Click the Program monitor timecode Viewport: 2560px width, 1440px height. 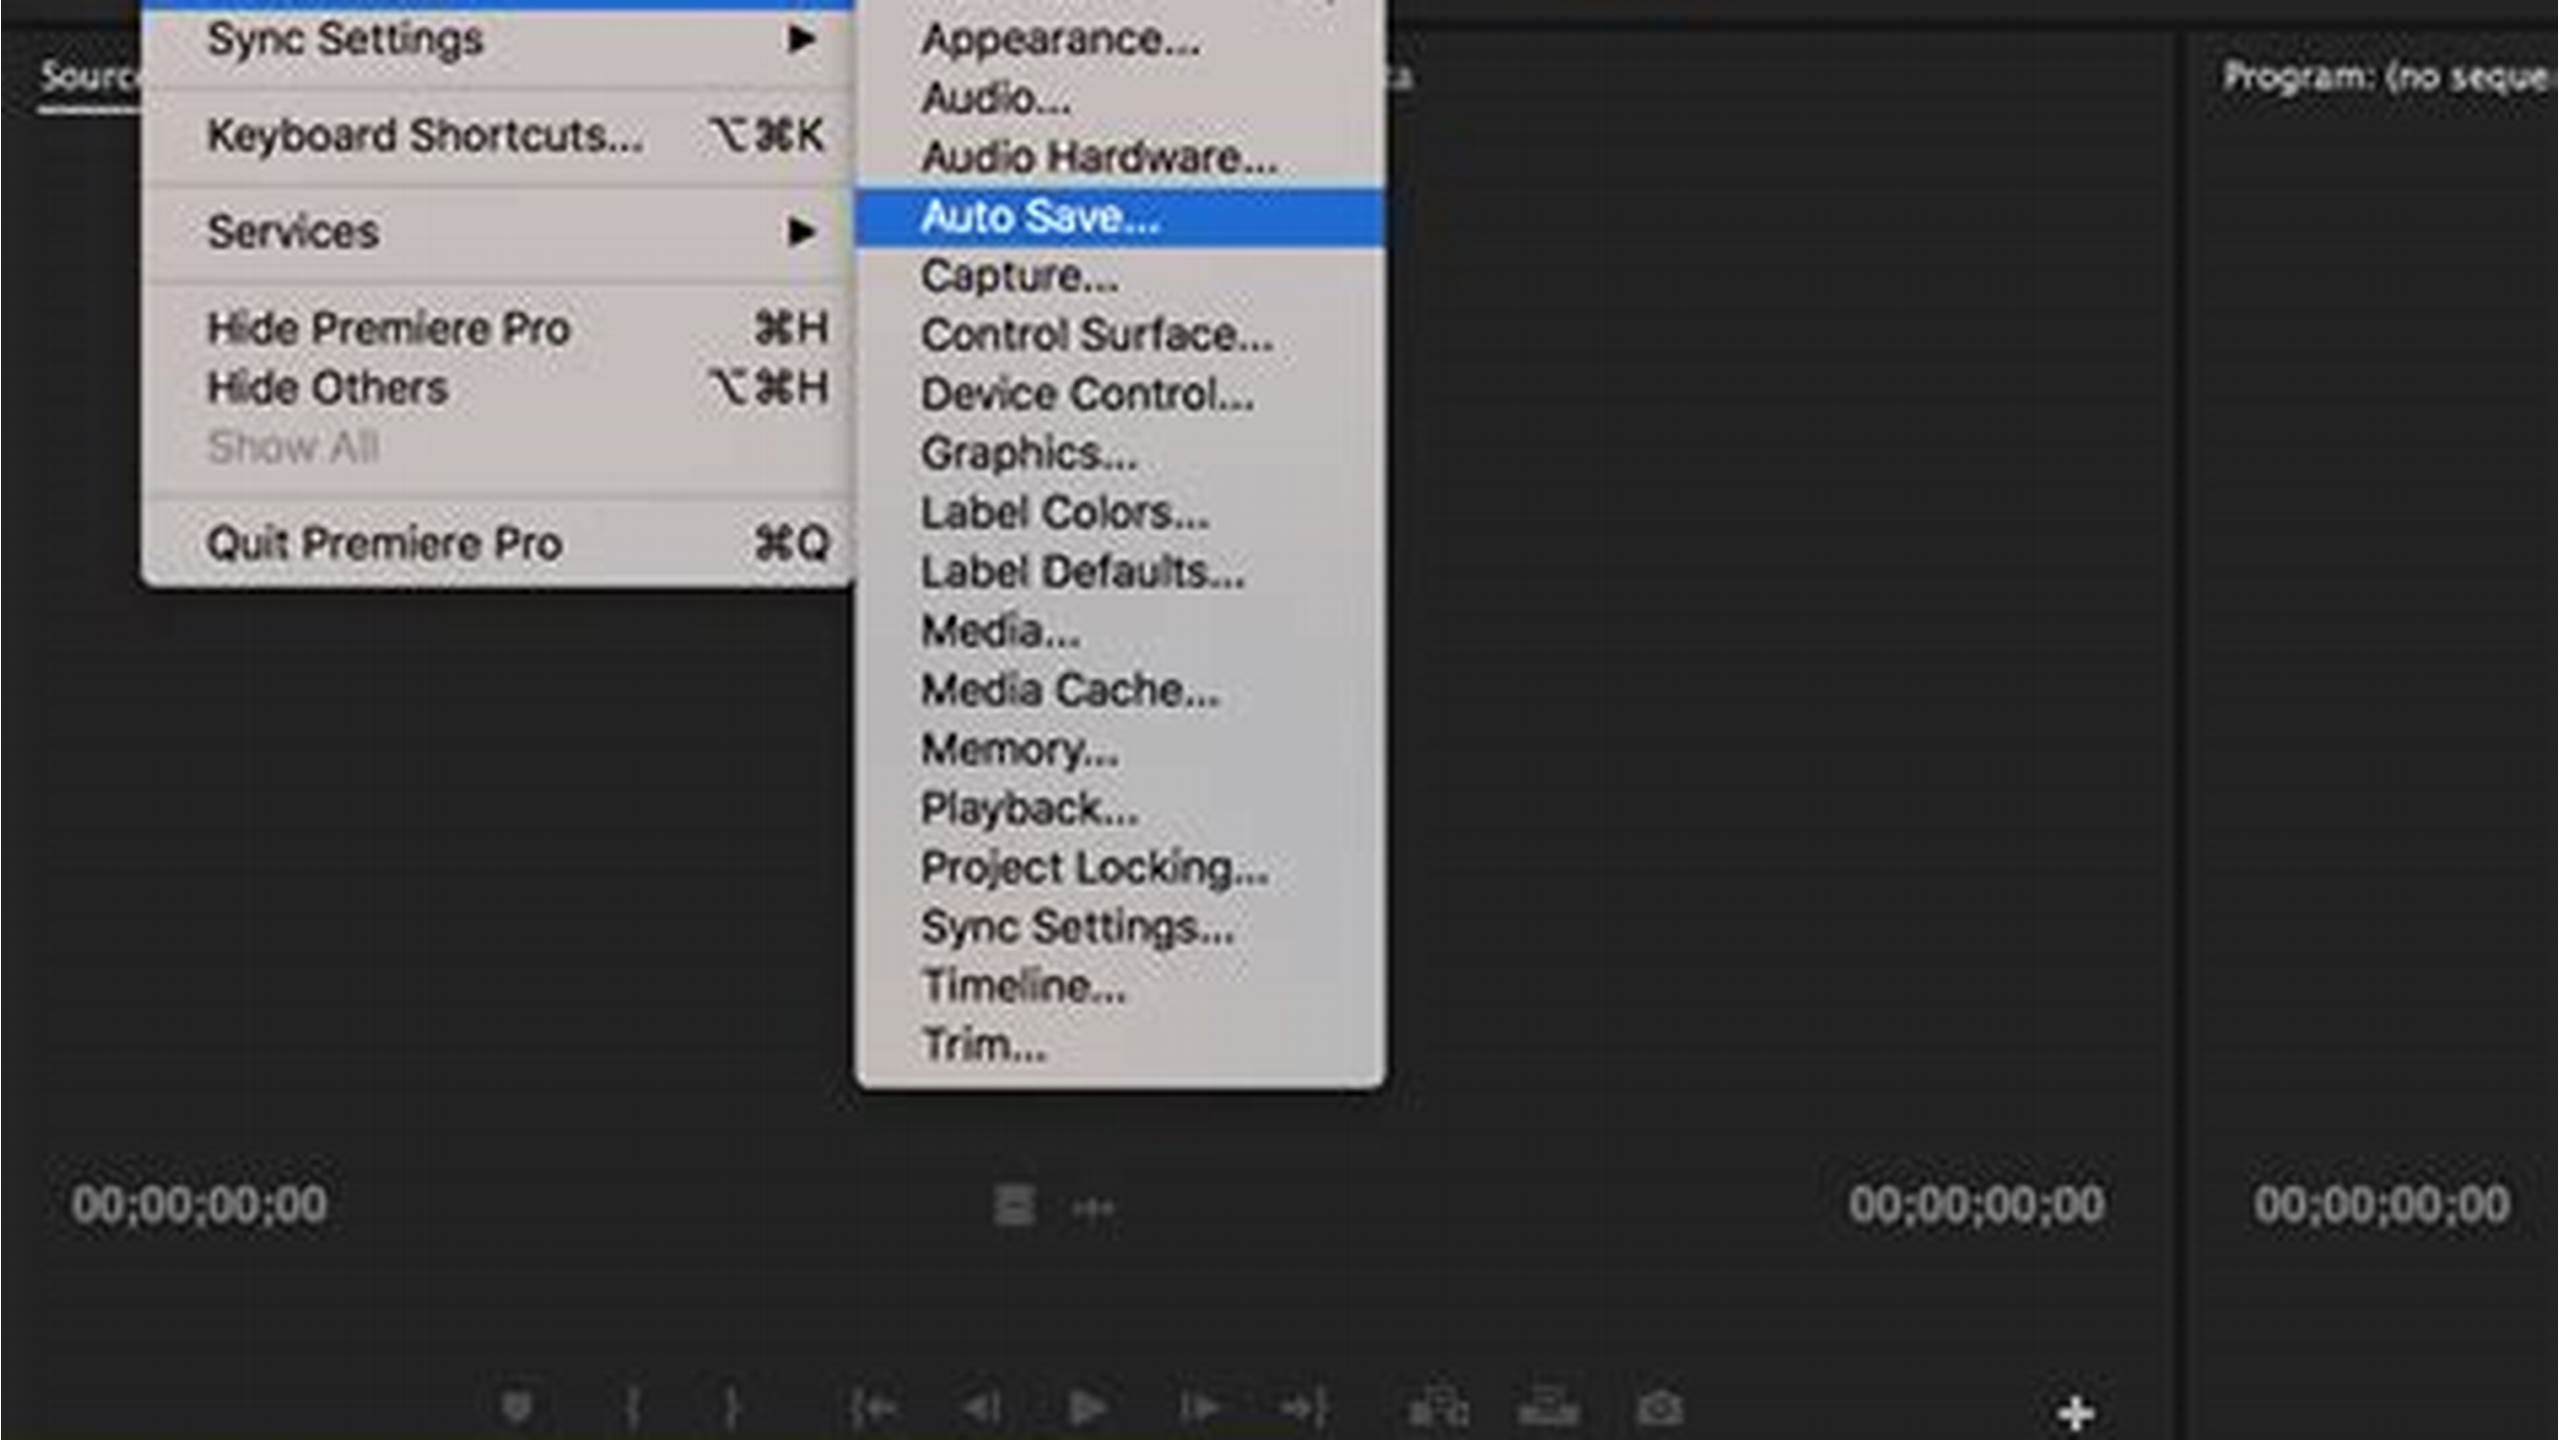click(2382, 1205)
